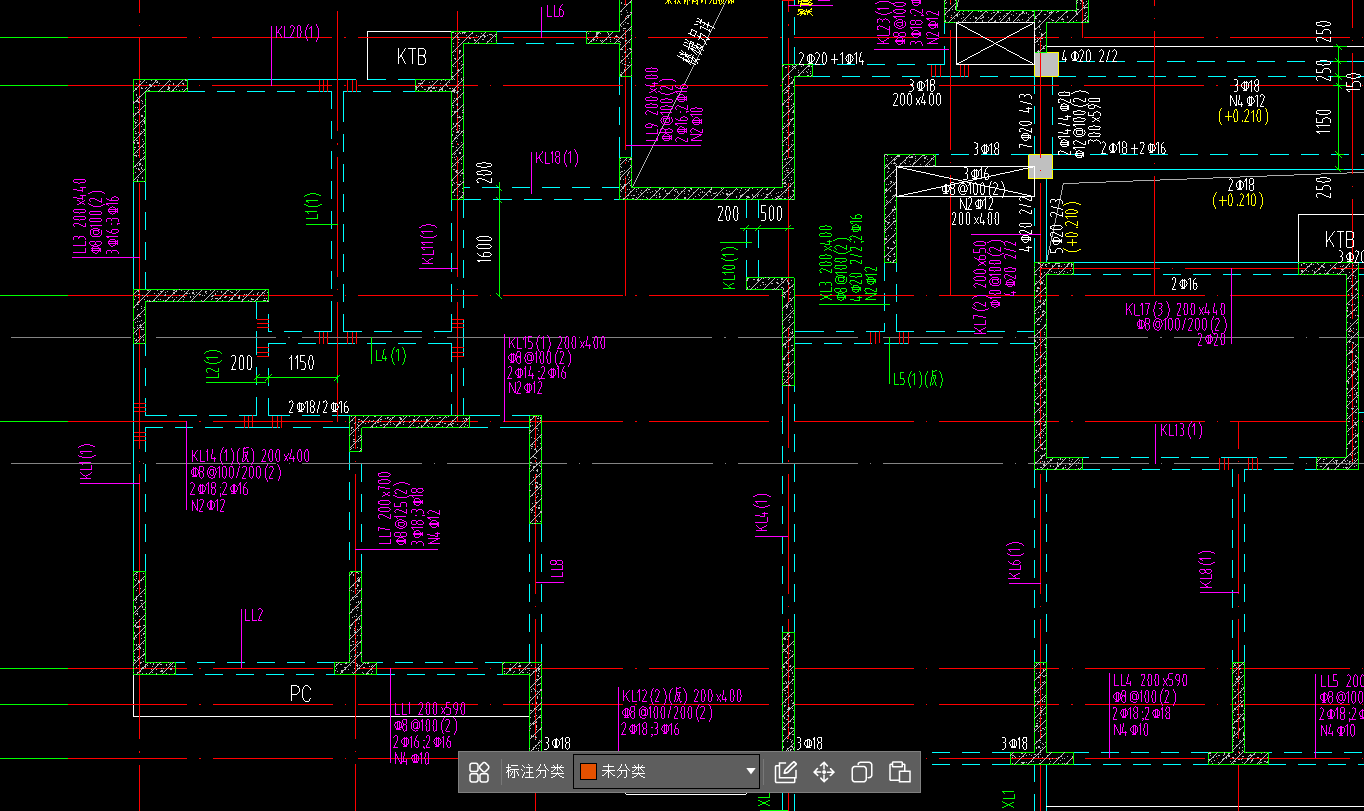This screenshot has height=811, width=1364.
Task: Select beam label LL6
Action: 555,12
